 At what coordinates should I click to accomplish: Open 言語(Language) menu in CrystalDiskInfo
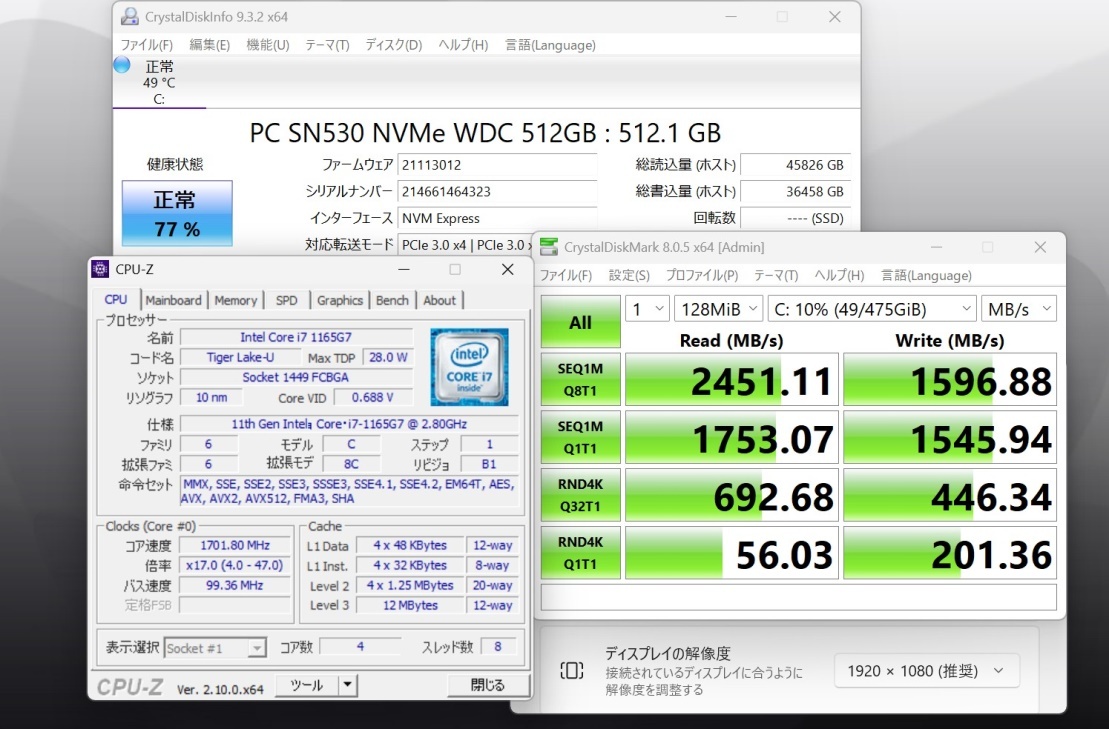click(x=550, y=45)
